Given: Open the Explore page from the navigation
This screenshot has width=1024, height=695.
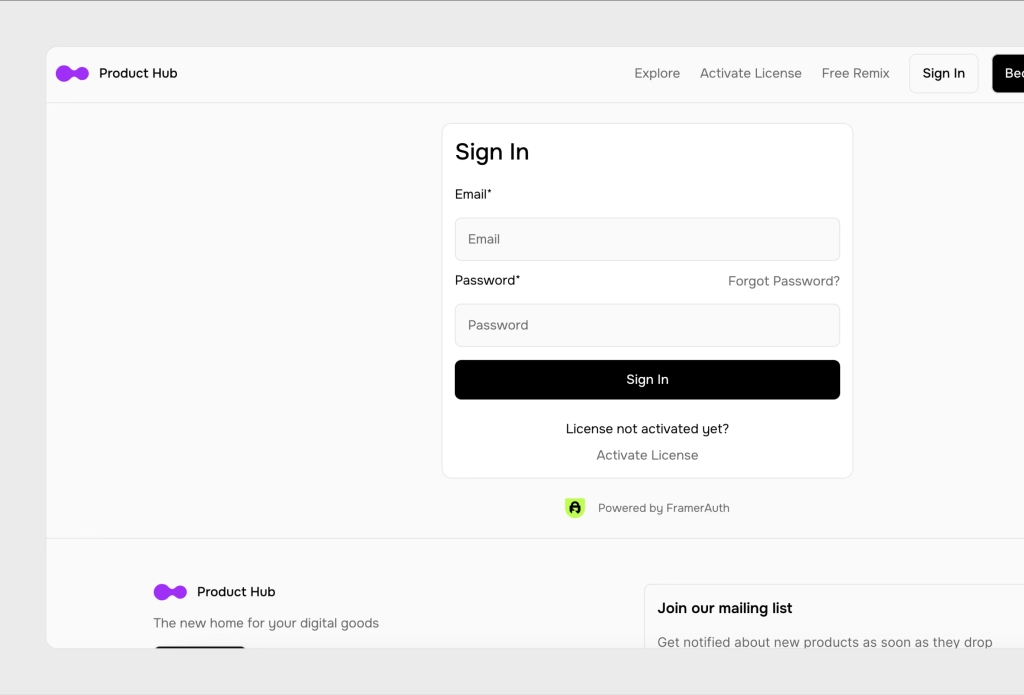Looking at the screenshot, I should [656, 73].
